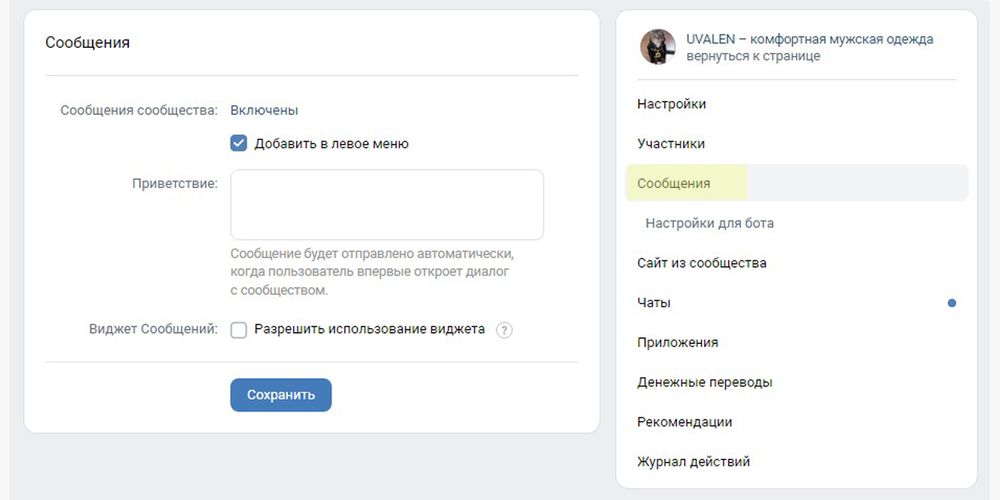
Task: Follow the "вернуться к странице" link
Action: pyautogui.click(x=753, y=56)
